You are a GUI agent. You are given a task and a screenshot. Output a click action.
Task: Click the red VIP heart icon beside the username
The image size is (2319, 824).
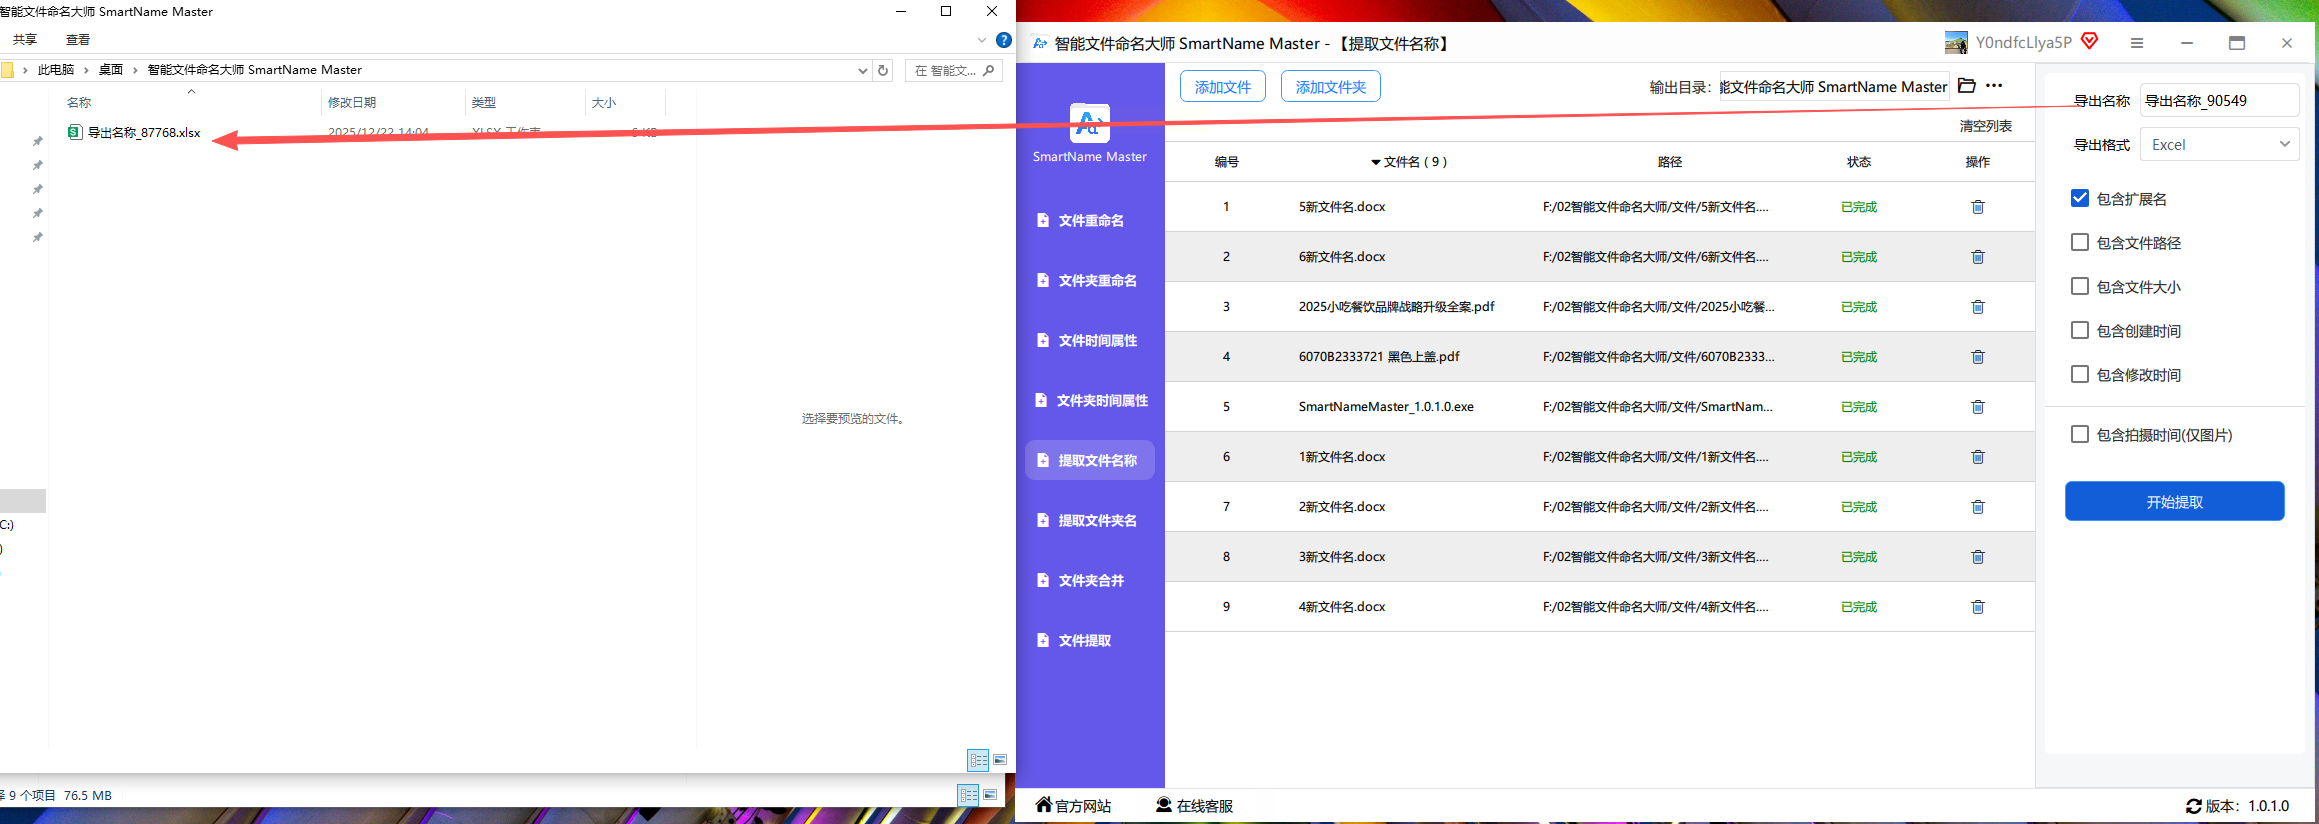[x=2089, y=41]
